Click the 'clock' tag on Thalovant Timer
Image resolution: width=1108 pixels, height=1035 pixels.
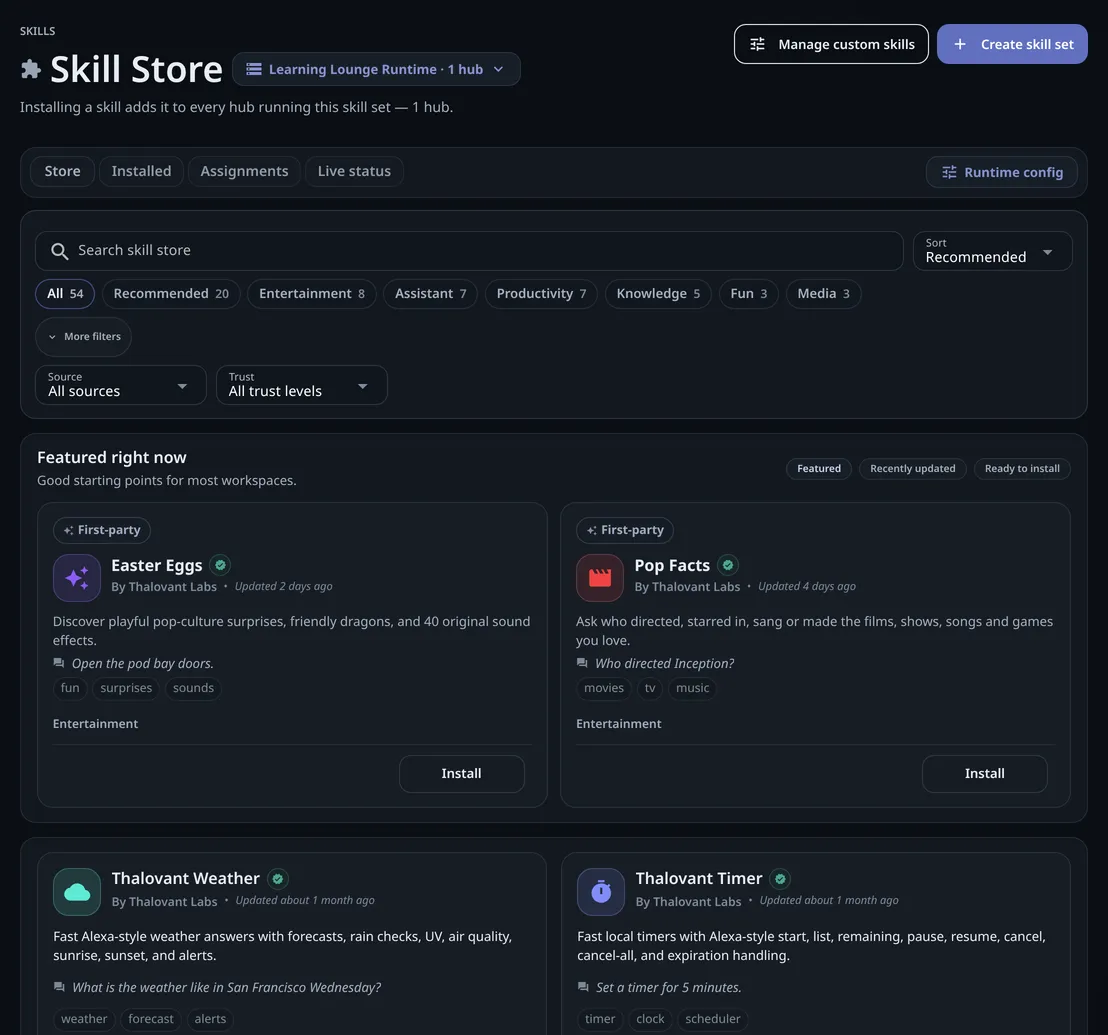pyautogui.click(x=650, y=1019)
